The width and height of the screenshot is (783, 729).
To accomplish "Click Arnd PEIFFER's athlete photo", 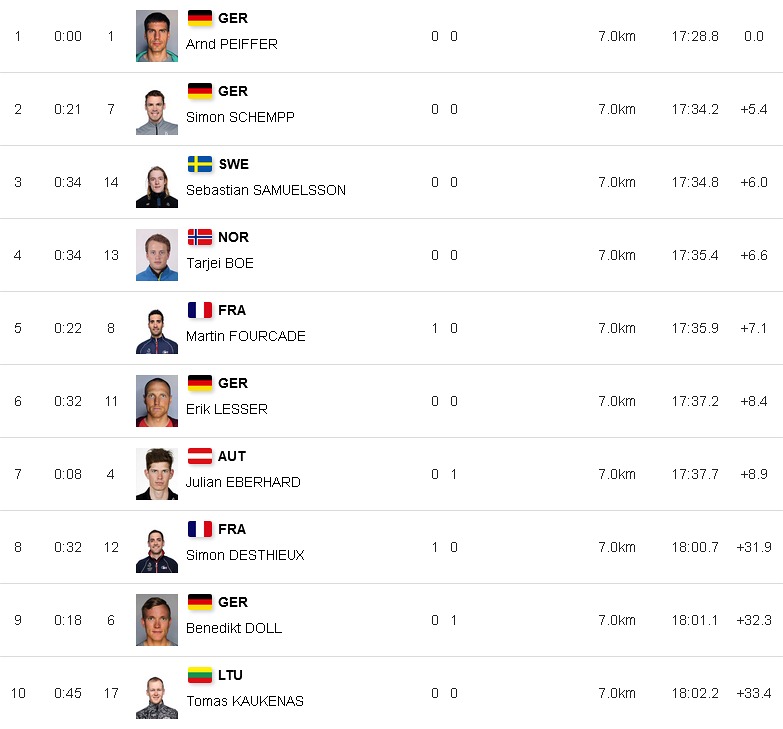I will (x=157, y=36).
